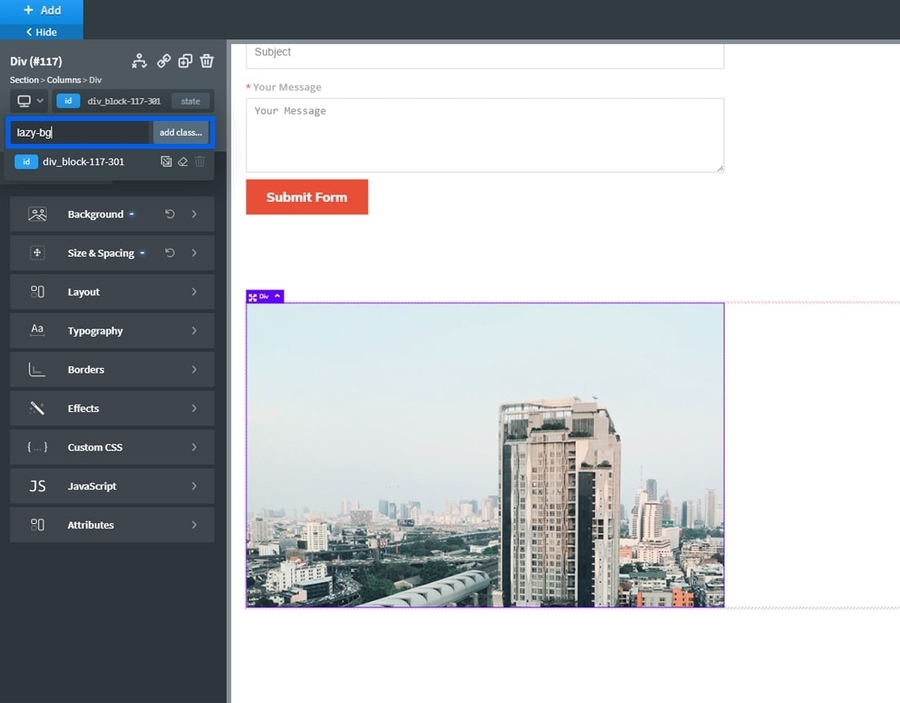Click the Add button at top left
This screenshot has width=900, height=703.
(42, 9)
